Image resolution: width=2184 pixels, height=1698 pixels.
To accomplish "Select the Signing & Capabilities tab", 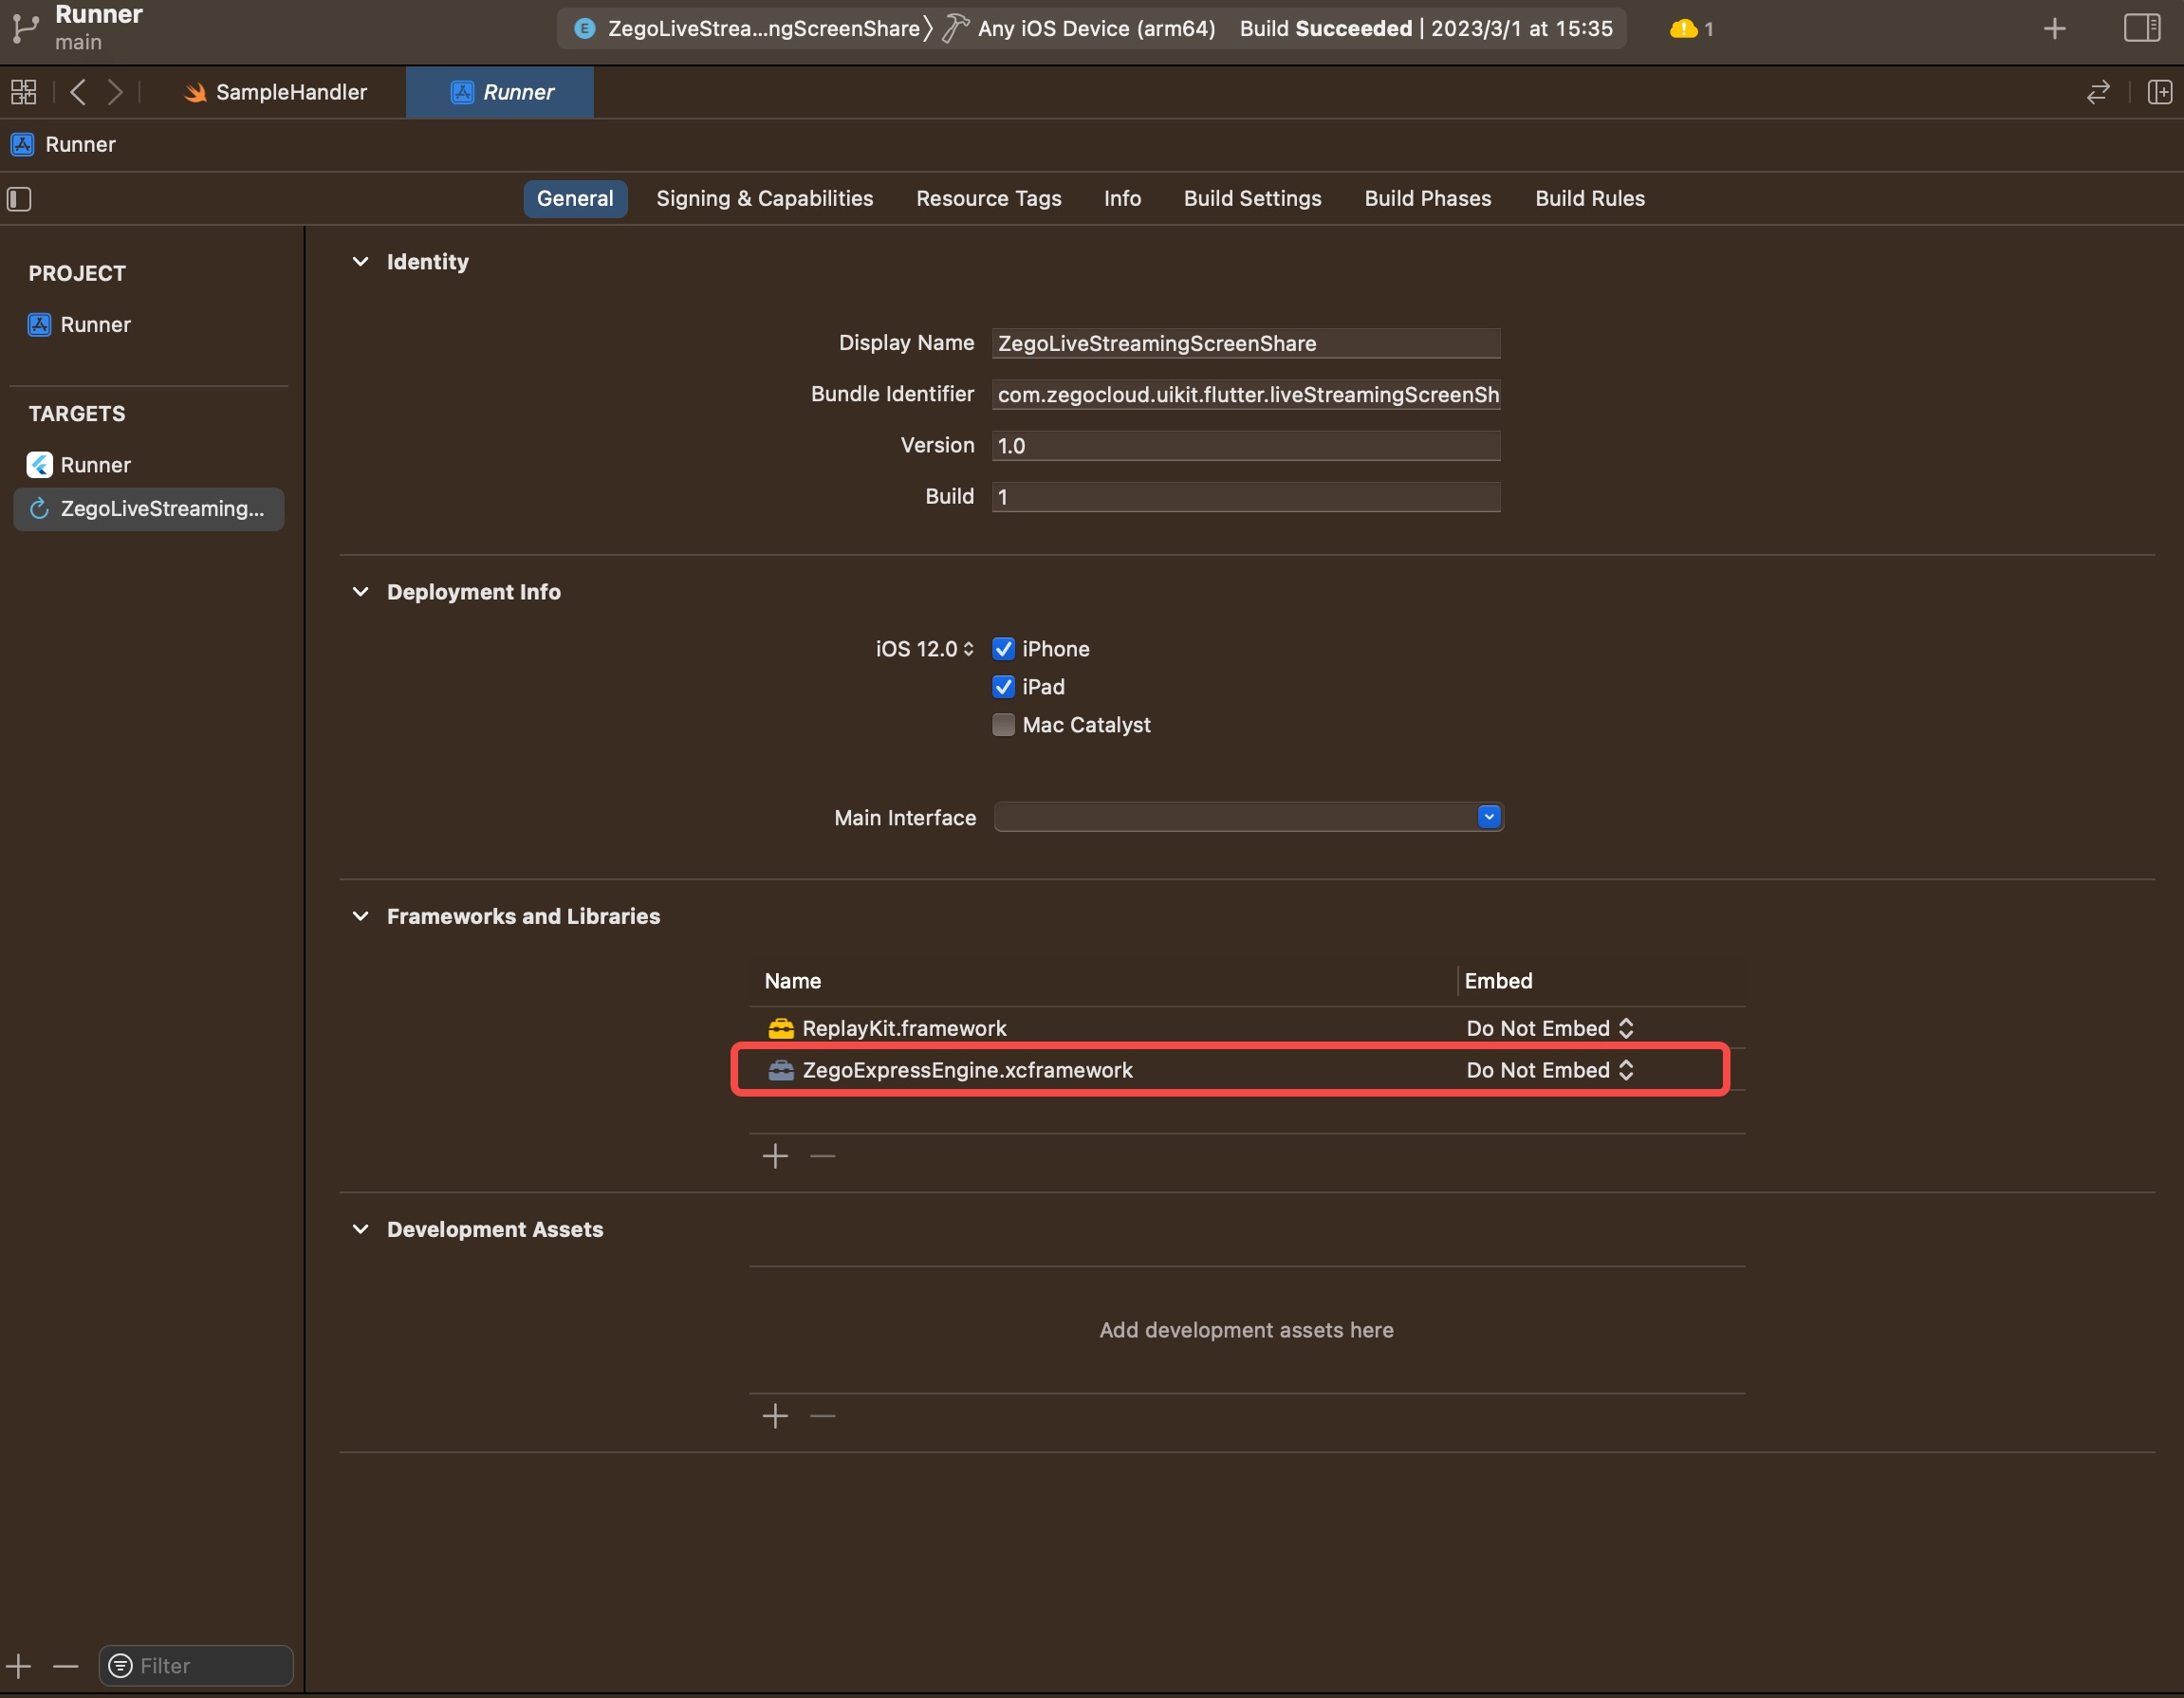I will click(x=764, y=196).
